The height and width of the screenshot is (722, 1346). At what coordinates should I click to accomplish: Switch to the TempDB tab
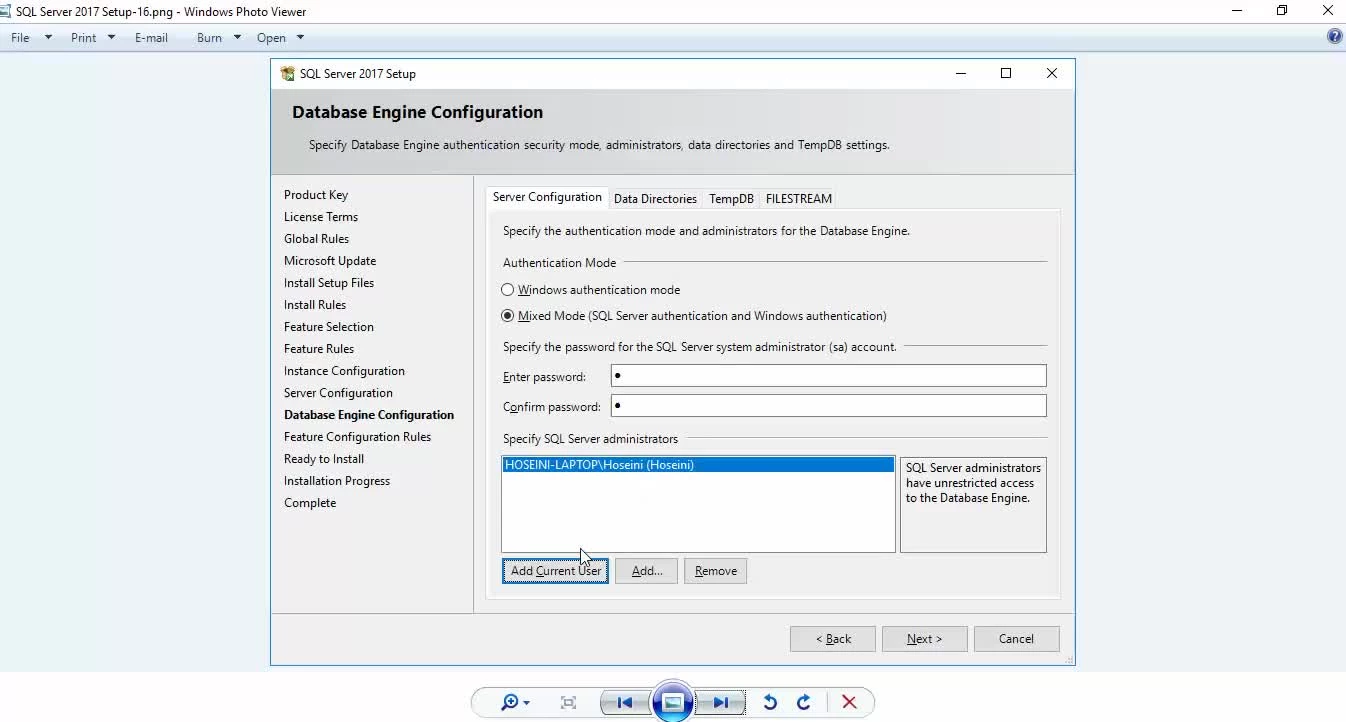click(731, 199)
